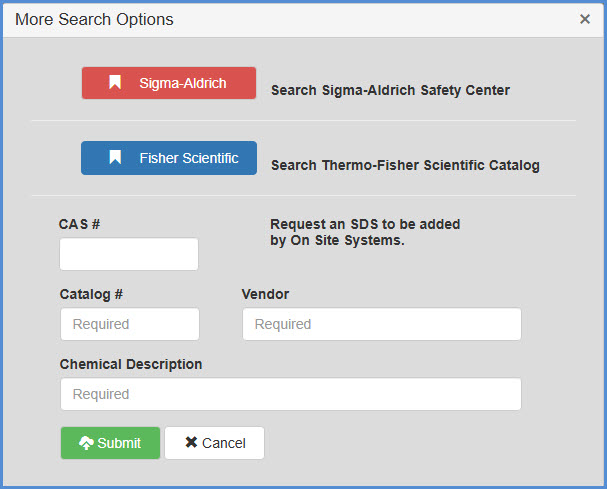Click into the Catalog # input box
This screenshot has height=489, width=607.
129,324
